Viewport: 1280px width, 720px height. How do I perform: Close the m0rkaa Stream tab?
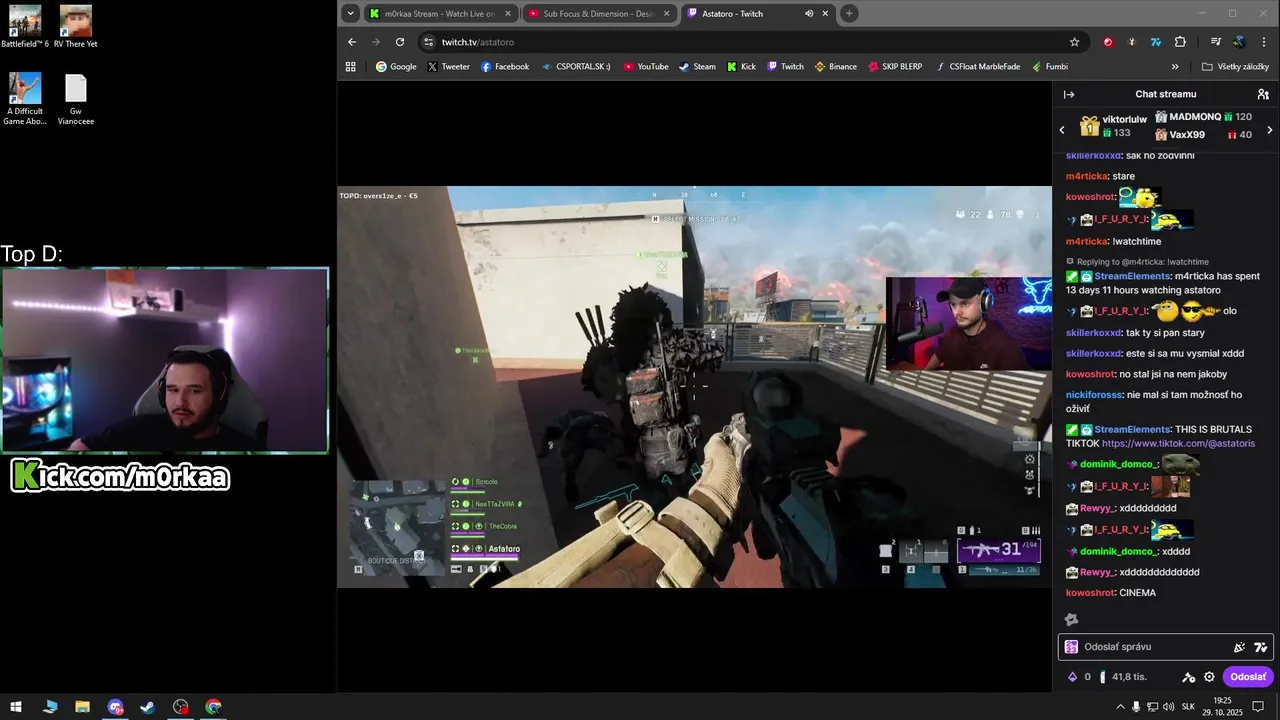[x=508, y=13]
